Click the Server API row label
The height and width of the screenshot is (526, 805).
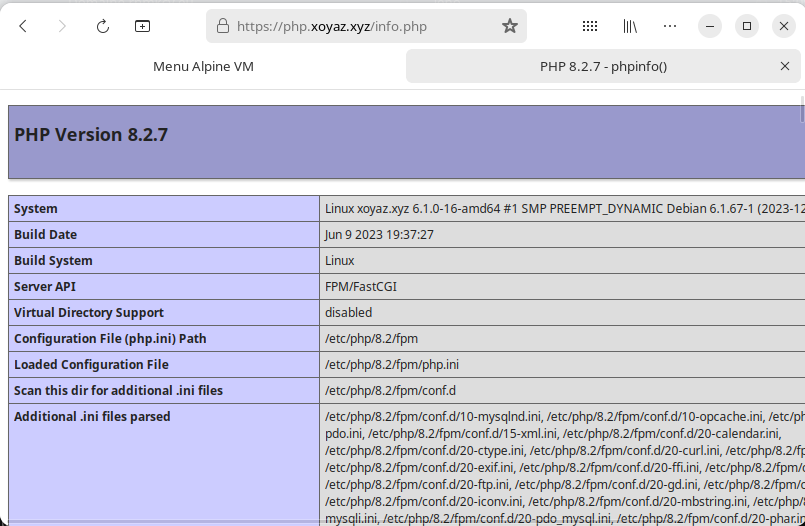coord(46,287)
